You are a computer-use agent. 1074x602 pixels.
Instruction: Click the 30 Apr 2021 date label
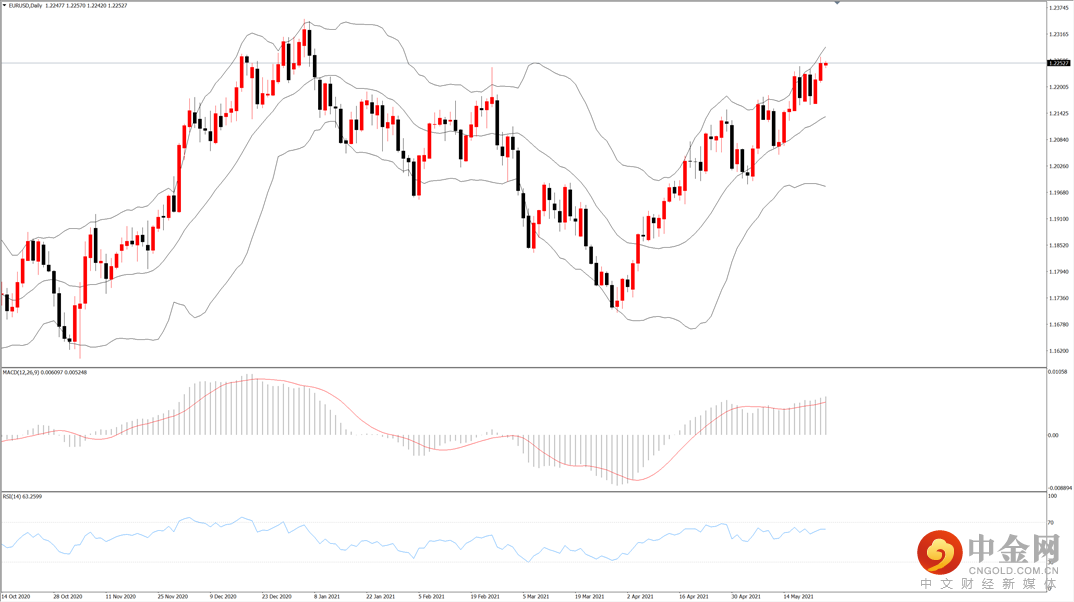(745, 597)
